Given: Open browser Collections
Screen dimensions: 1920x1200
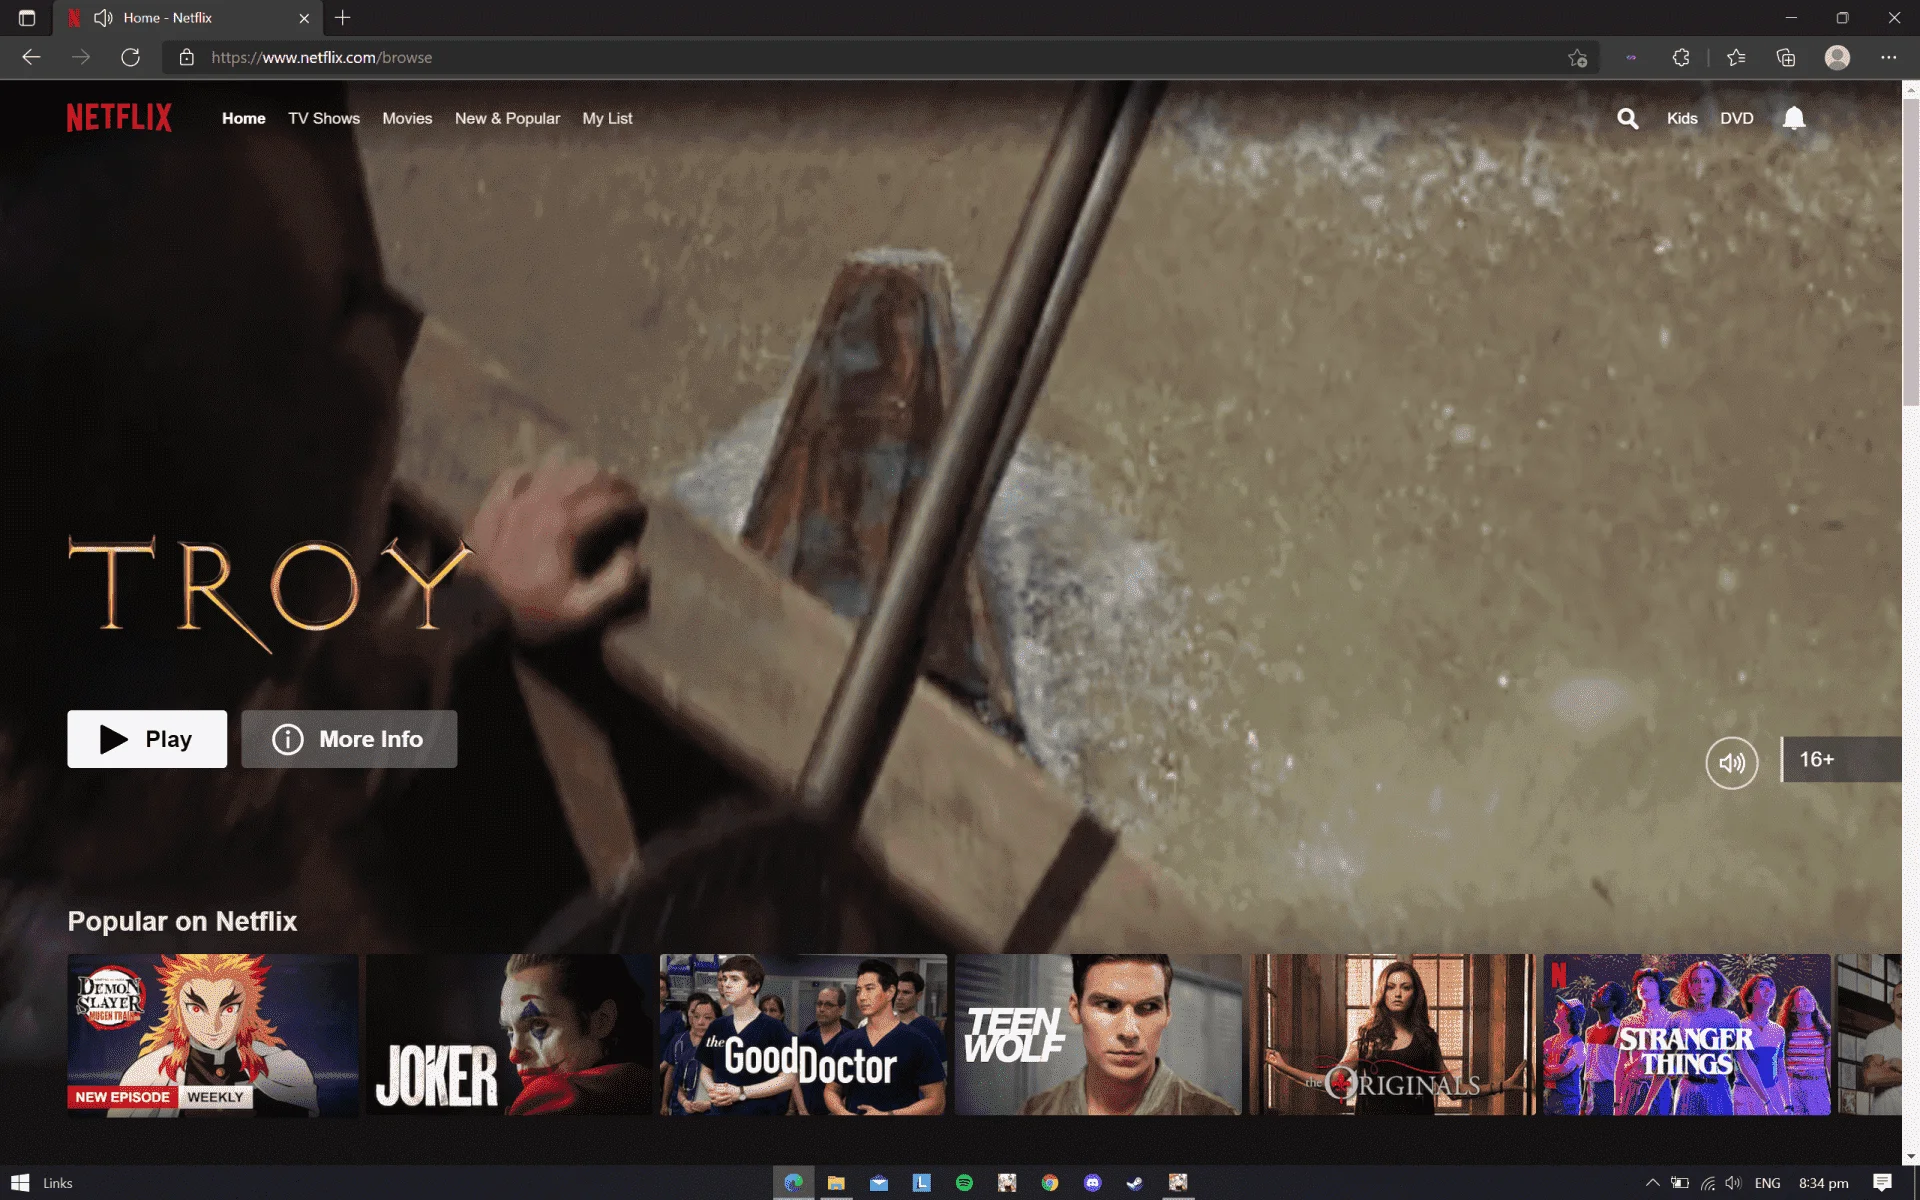Looking at the screenshot, I should 1786,57.
